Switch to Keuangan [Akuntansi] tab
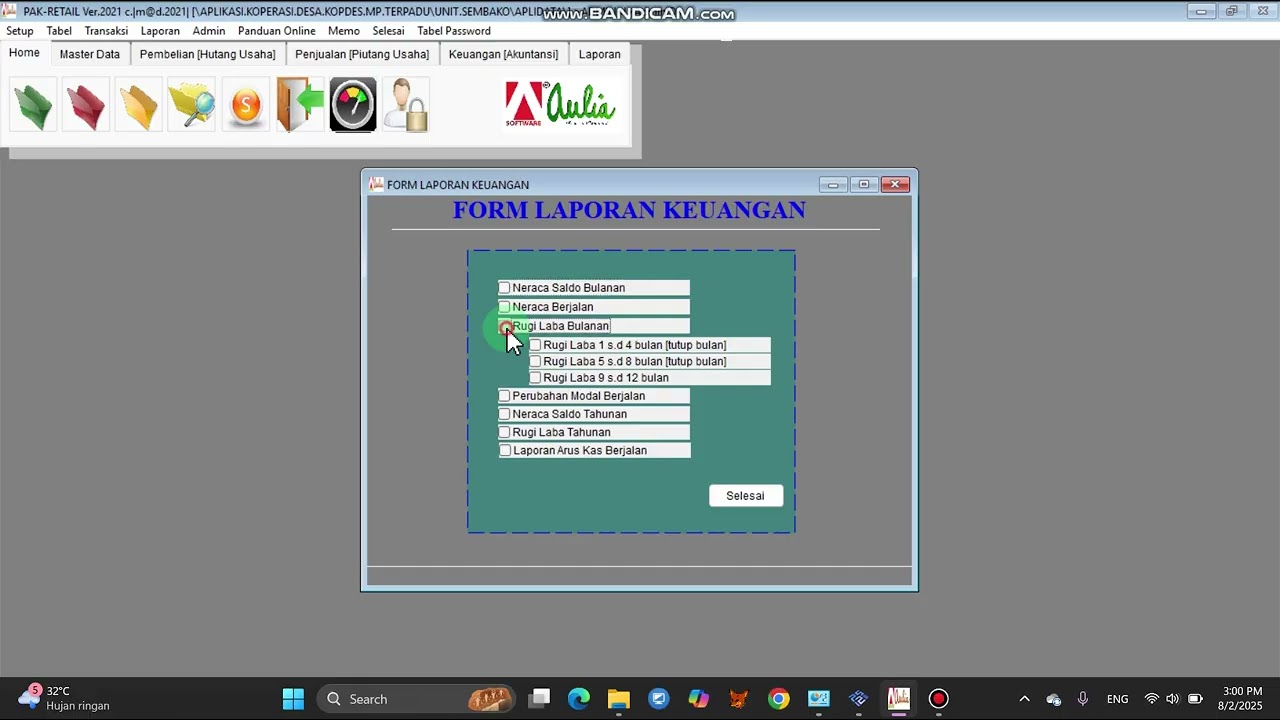The width and height of the screenshot is (1280, 720). (x=504, y=54)
